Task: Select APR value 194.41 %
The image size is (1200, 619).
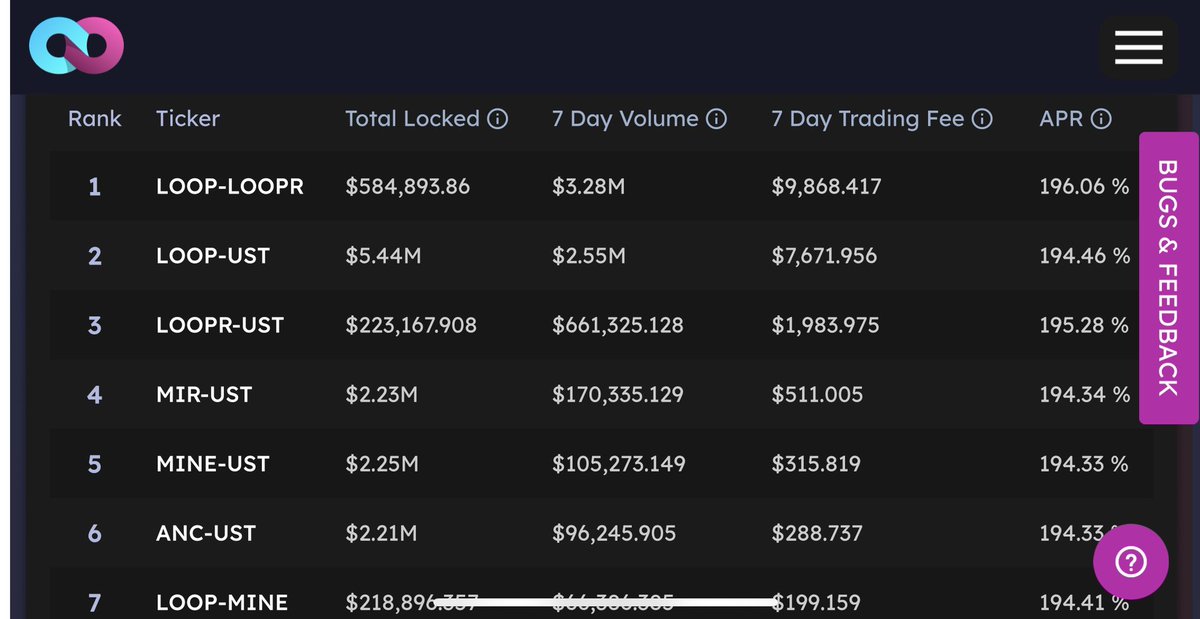Action: (x=1084, y=602)
